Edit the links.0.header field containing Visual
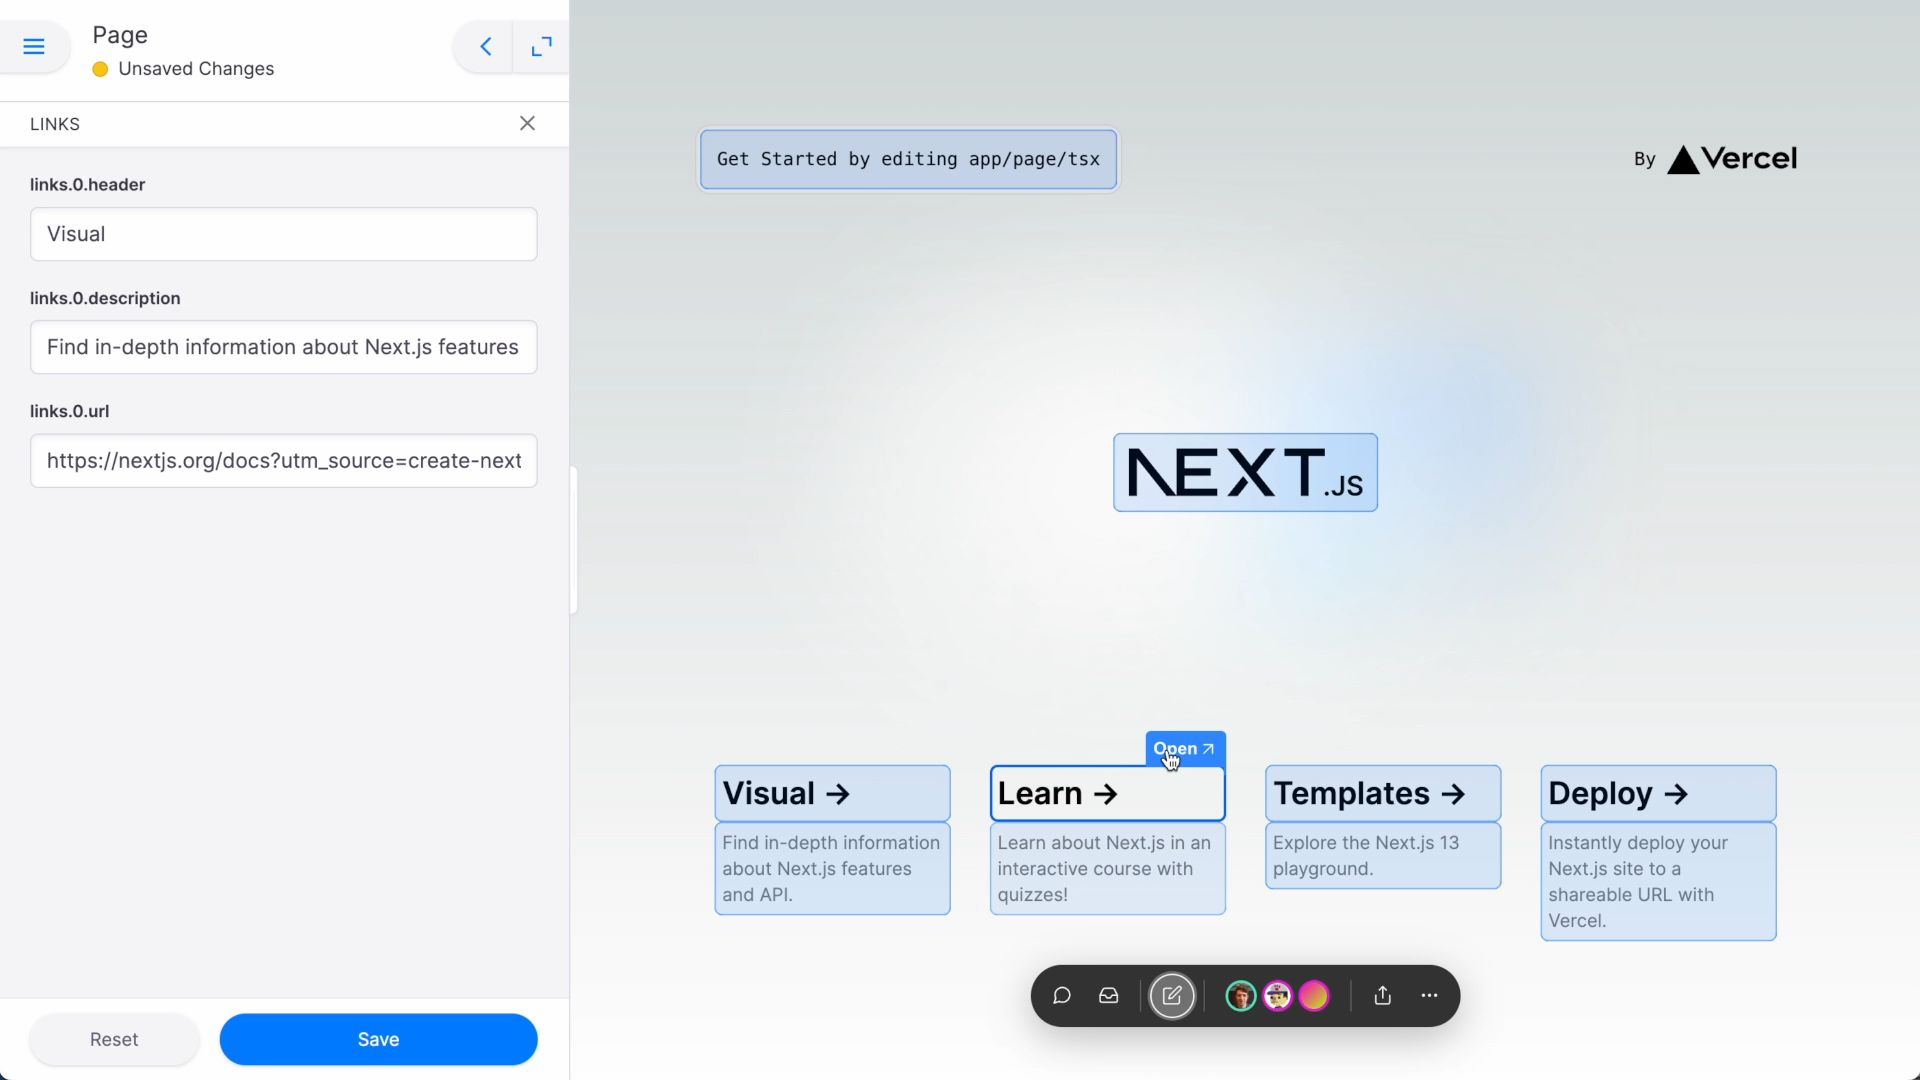 [283, 234]
